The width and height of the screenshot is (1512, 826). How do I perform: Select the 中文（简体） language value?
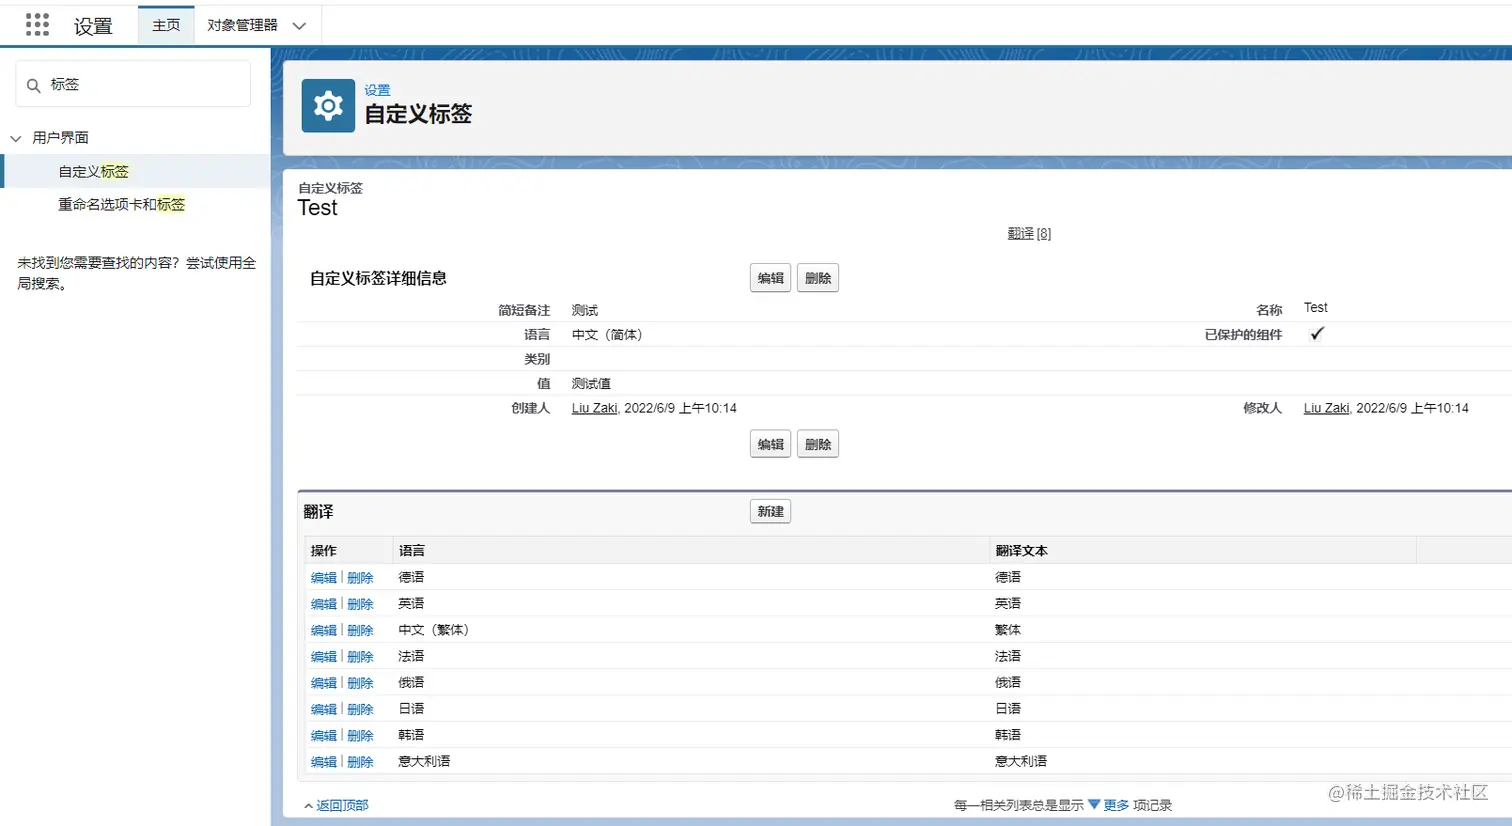(607, 335)
